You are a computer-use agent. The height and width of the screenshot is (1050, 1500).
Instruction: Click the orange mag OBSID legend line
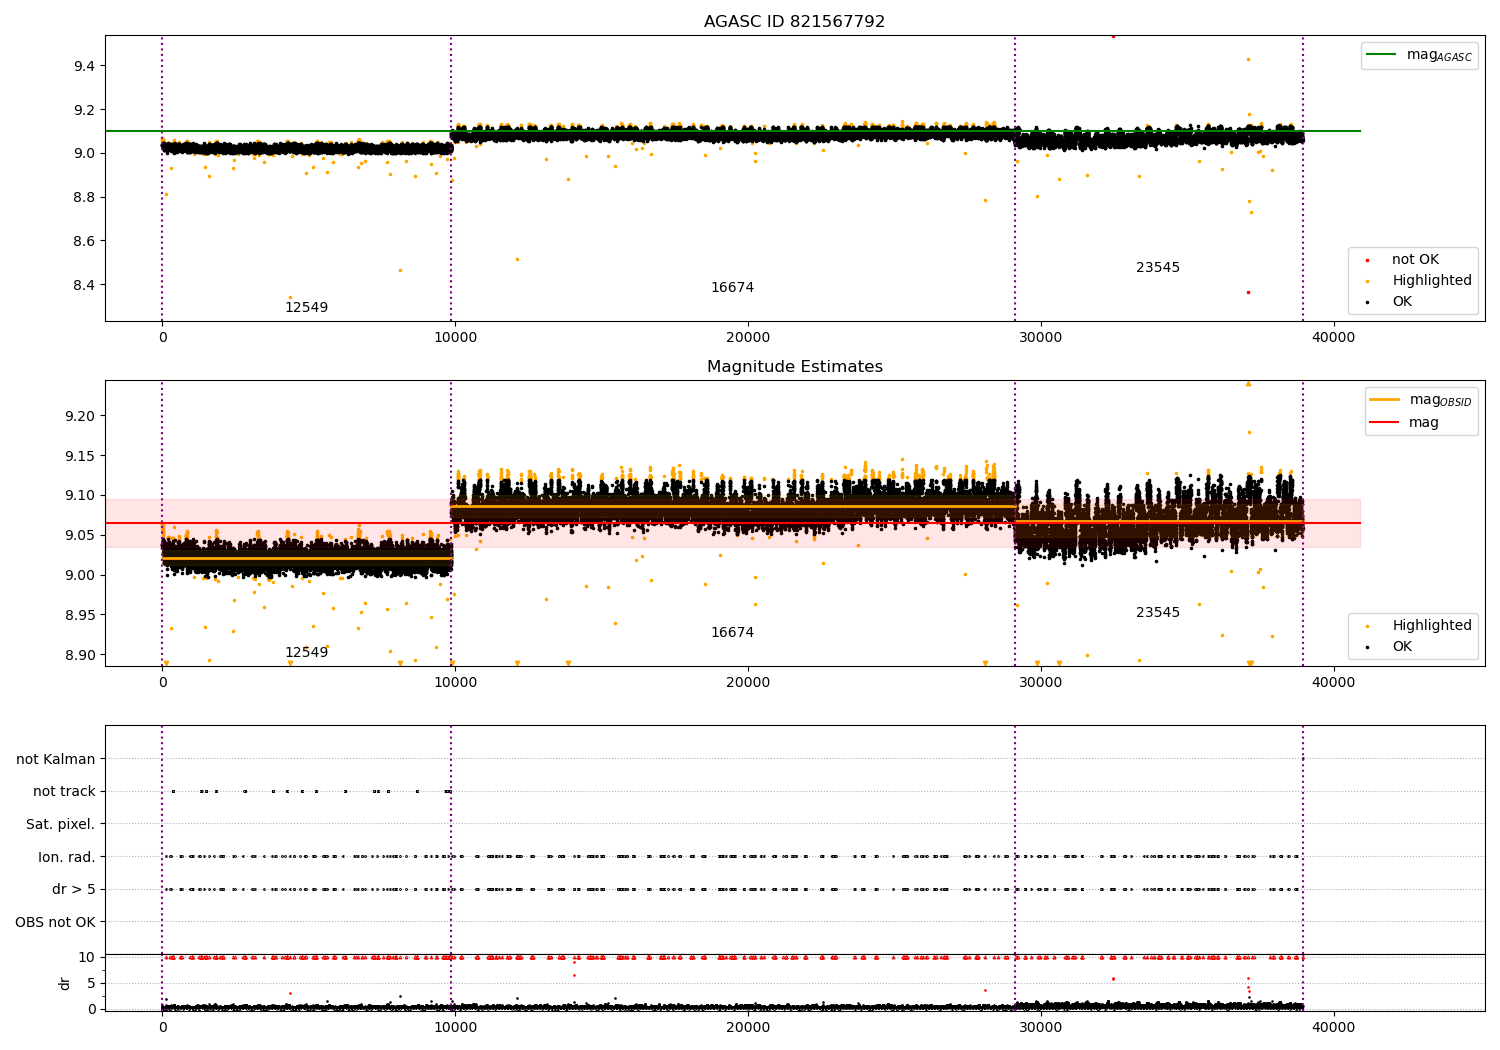[x=1385, y=400]
